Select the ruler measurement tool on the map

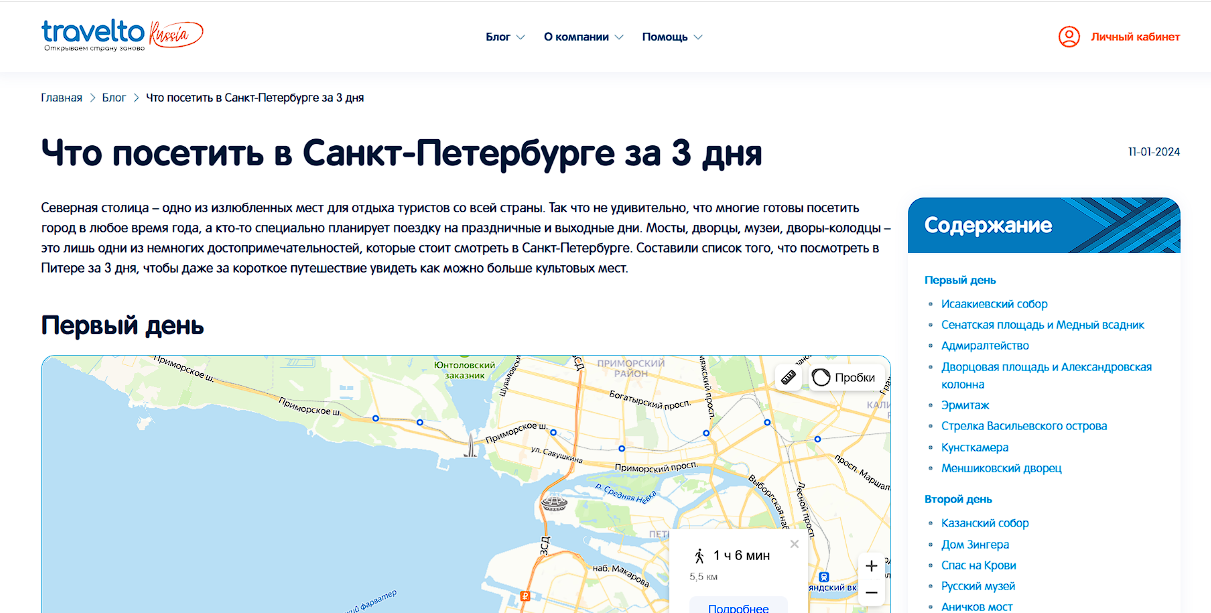point(789,377)
